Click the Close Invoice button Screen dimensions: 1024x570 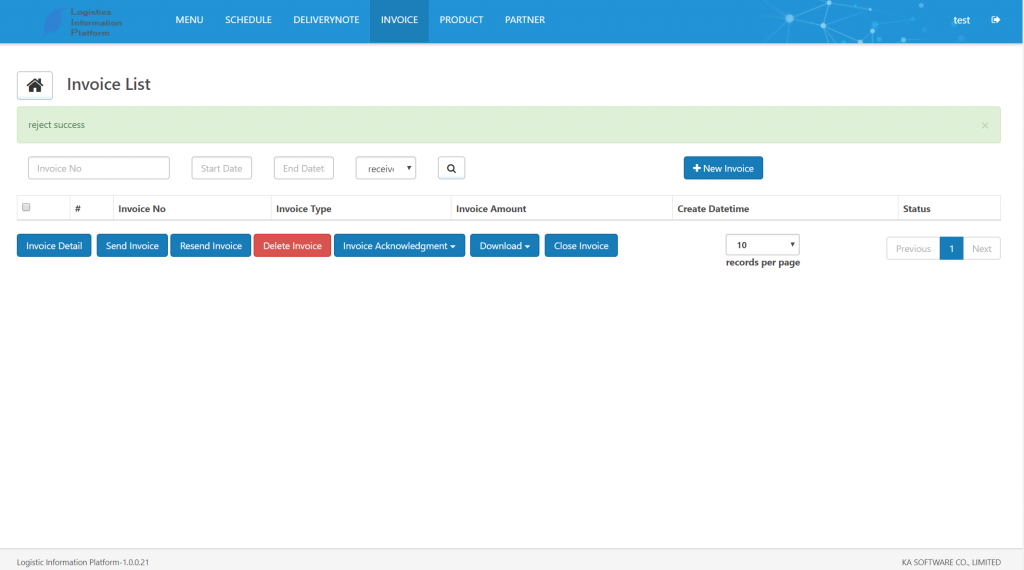pyautogui.click(x=581, y=245)
